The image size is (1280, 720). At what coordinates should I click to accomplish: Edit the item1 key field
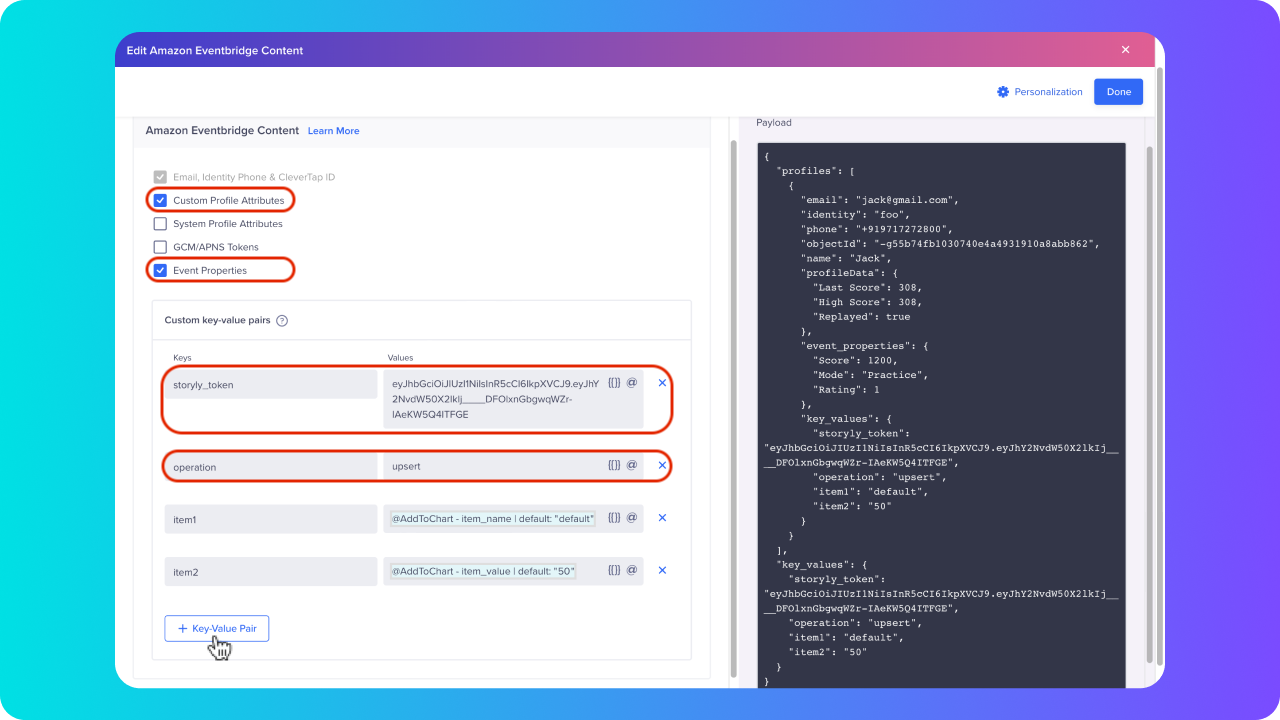(x=271, y=519)
